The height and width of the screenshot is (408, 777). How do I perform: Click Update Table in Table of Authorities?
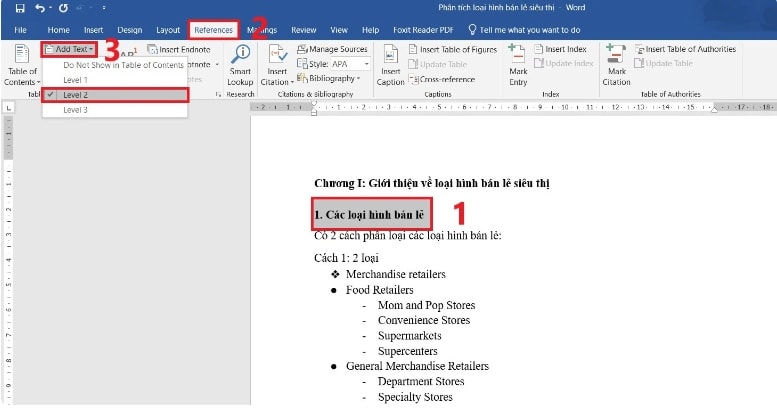664,63
